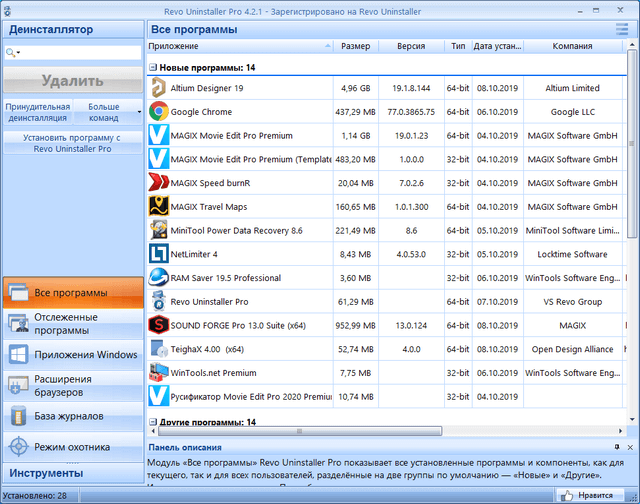Click the MAGIX Speed burnR icon

(158, 183)
